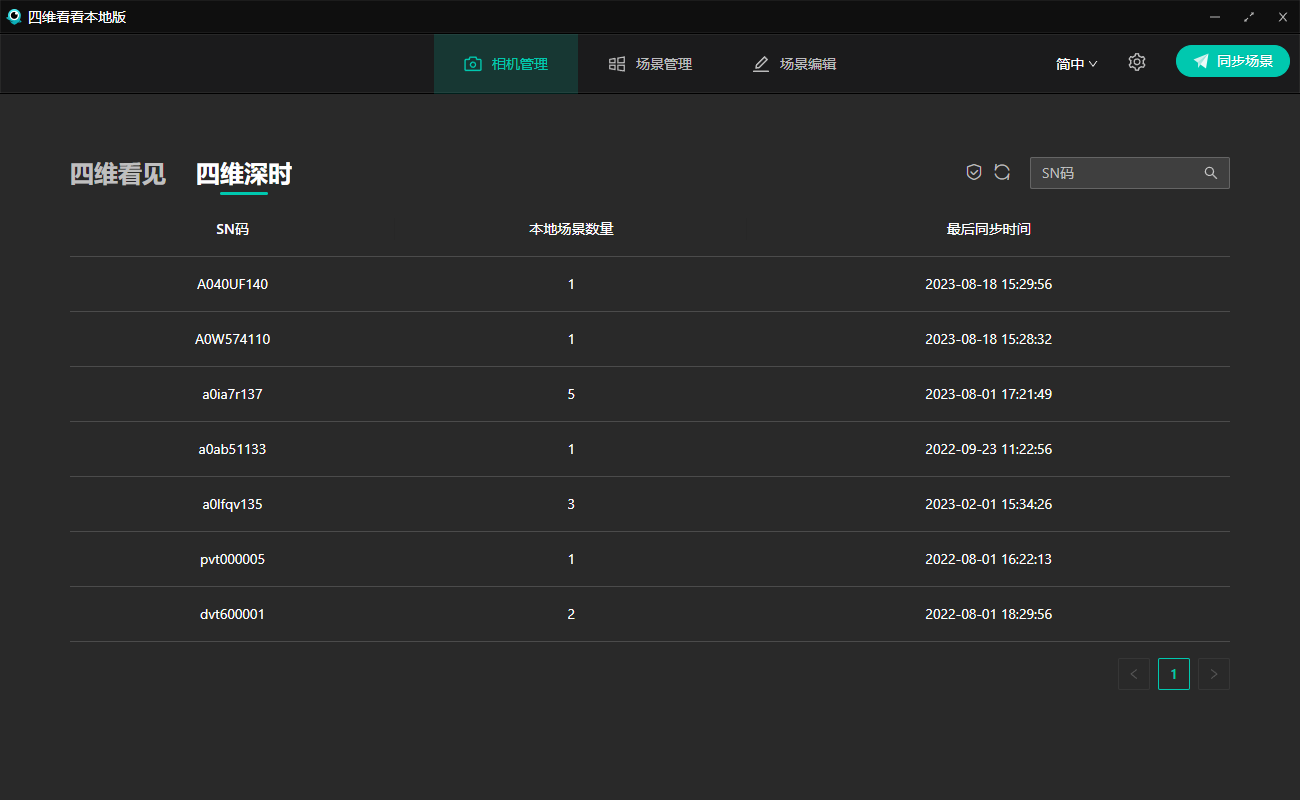
Task: Click the 最后同步时间 column header
Action: (x=988, y=229)
